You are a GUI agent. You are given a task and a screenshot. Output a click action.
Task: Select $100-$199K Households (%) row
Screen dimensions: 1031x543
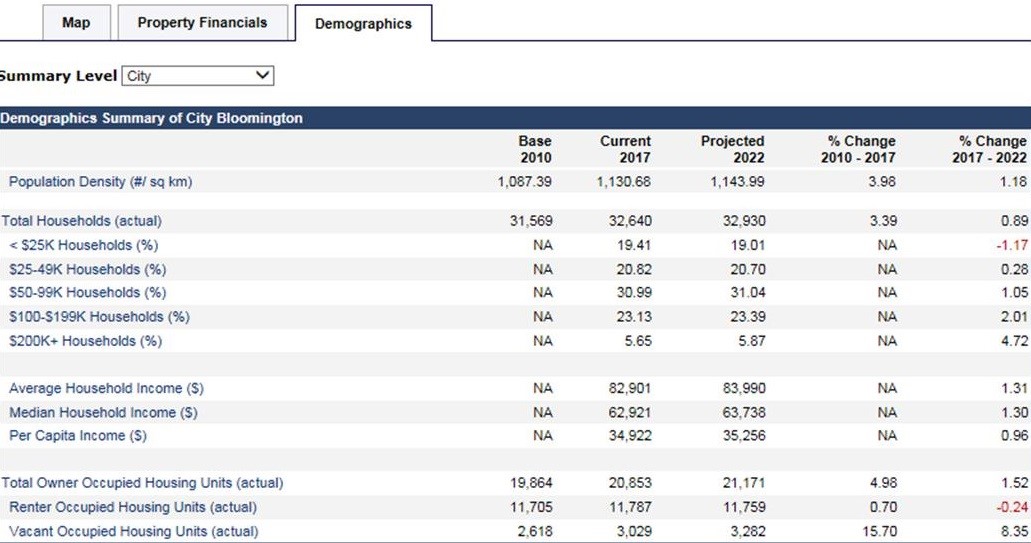point(99,317)
